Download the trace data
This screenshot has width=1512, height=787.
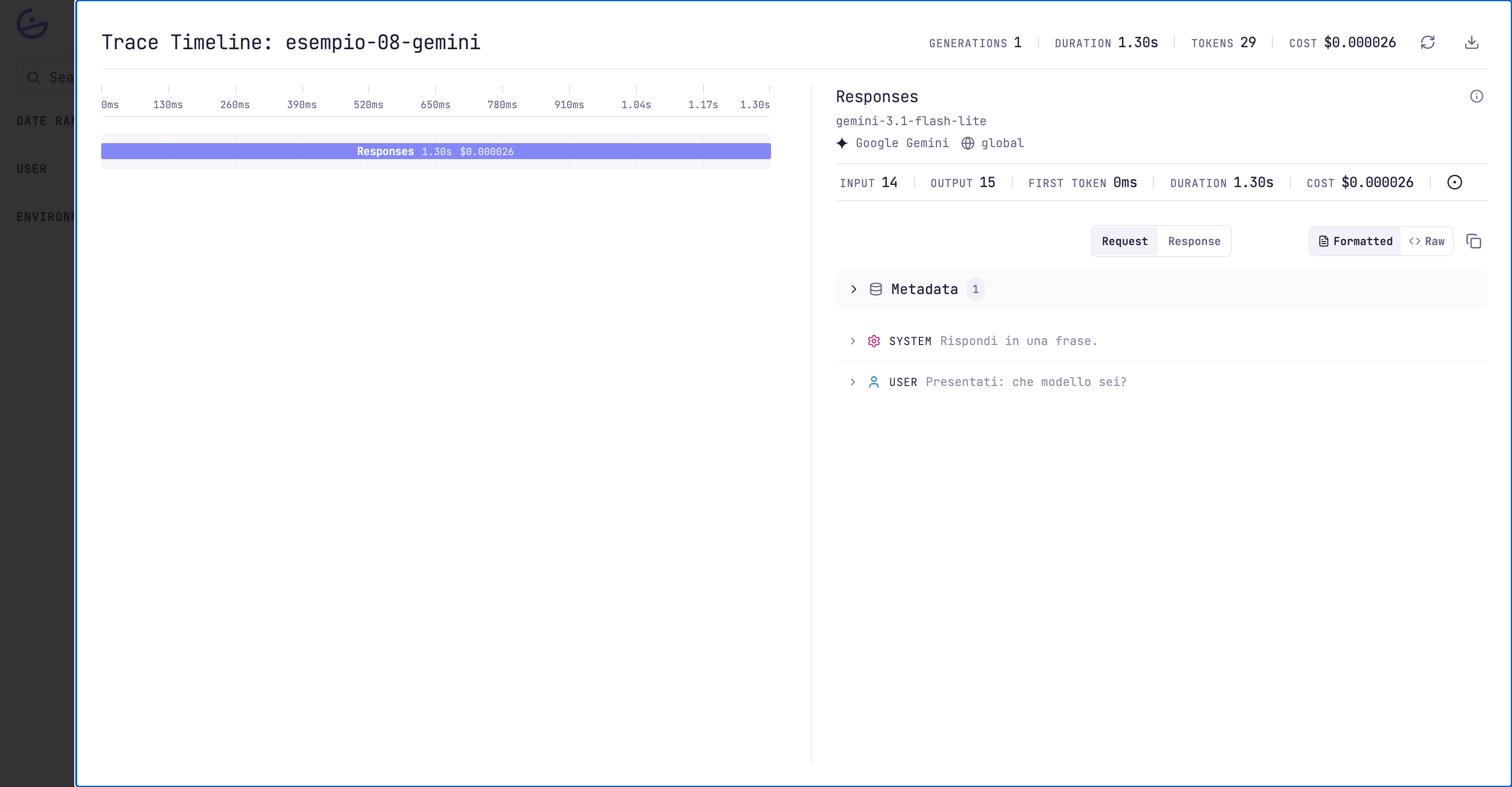1472,42
